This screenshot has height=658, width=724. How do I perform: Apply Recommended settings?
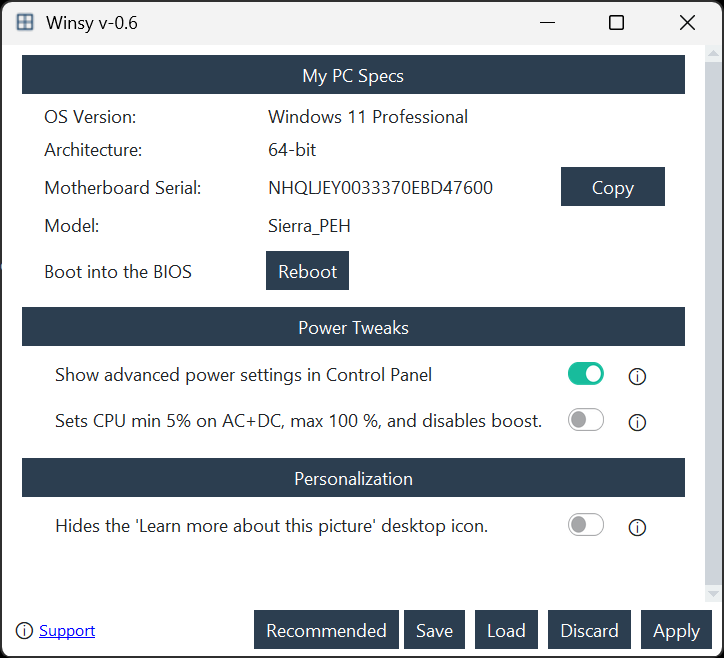(x=326, y=630)
